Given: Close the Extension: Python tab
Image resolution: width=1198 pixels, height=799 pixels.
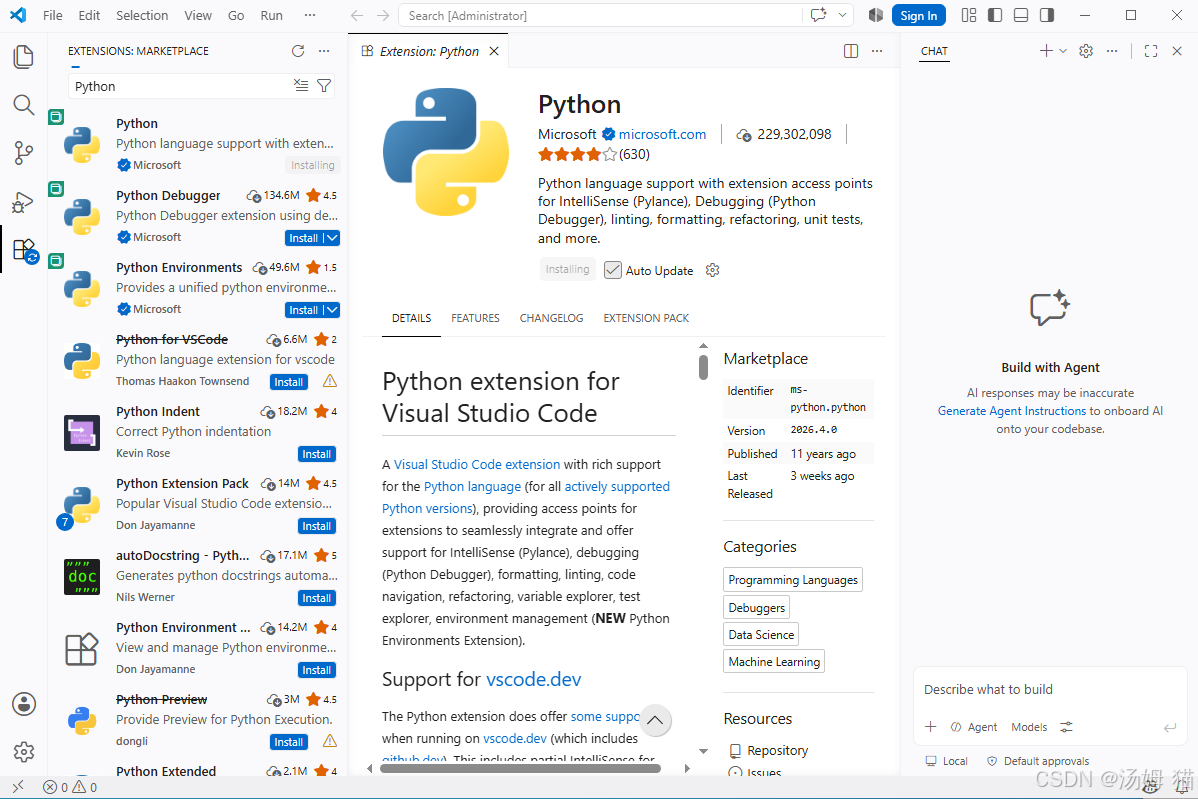Looking at the screenshot, I should click(494, 51).
